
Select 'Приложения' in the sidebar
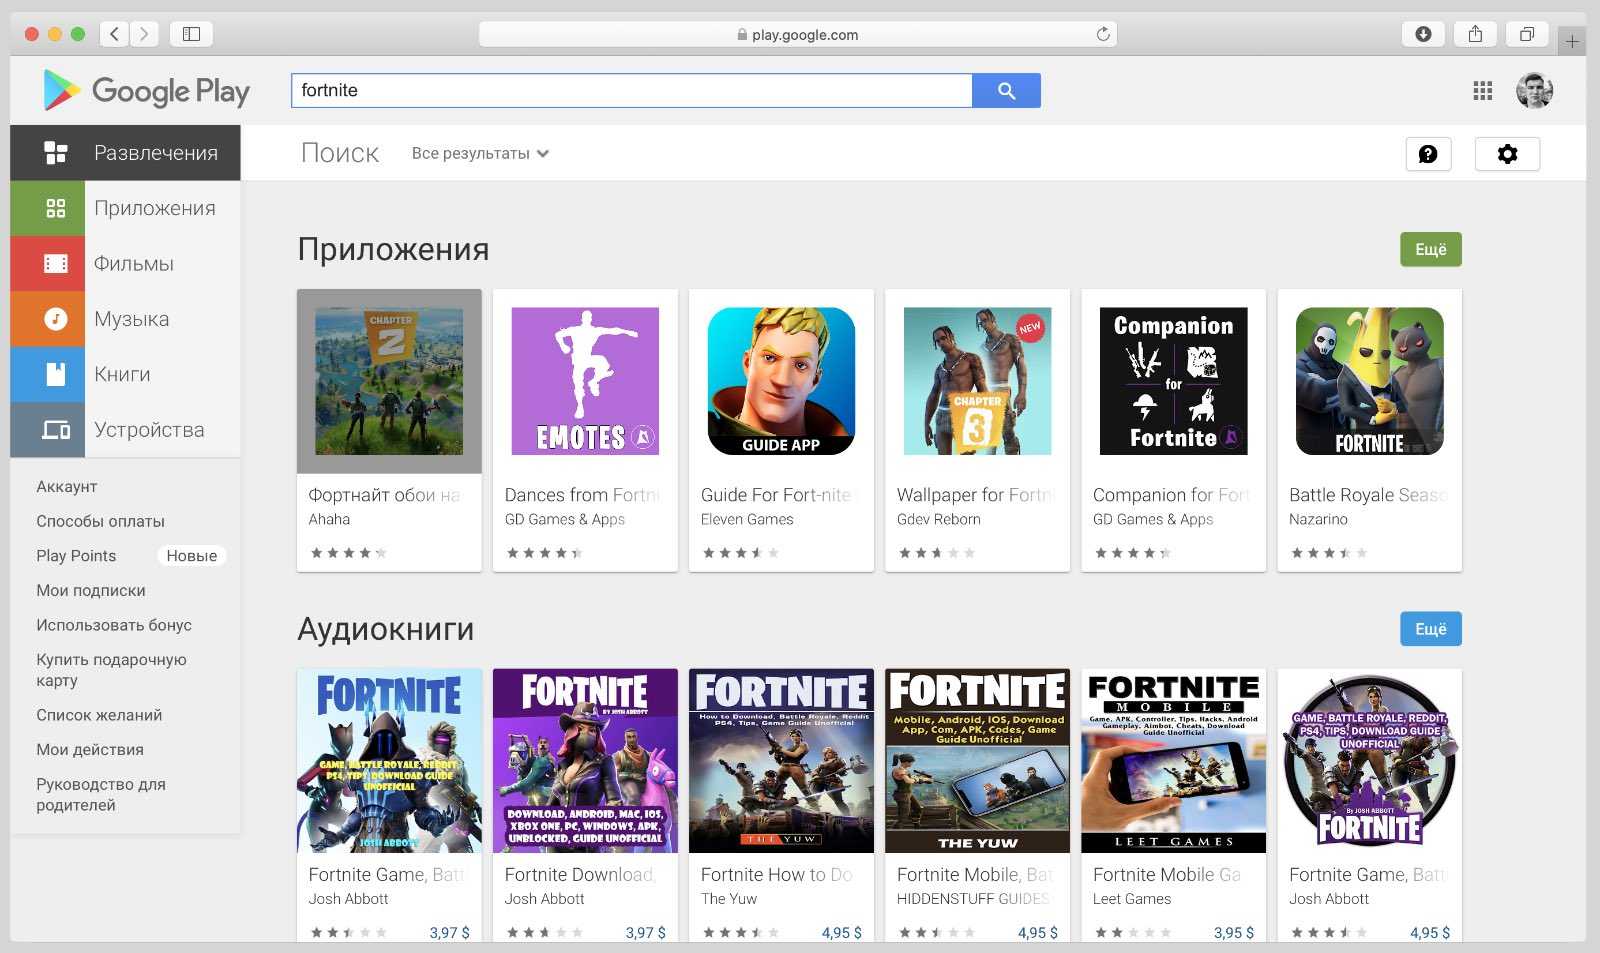point(154,208)
